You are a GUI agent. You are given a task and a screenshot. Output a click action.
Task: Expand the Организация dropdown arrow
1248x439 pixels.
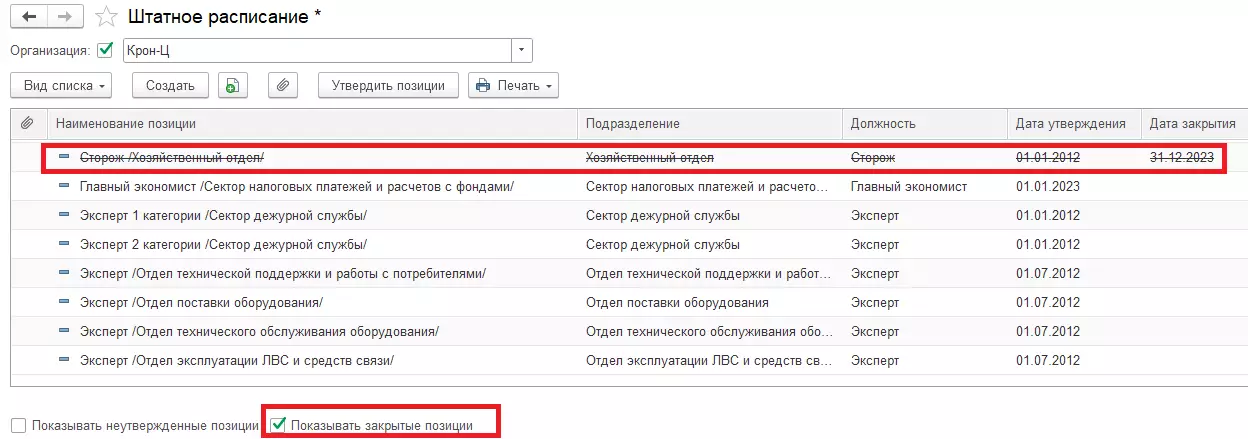tap(522, 50)
